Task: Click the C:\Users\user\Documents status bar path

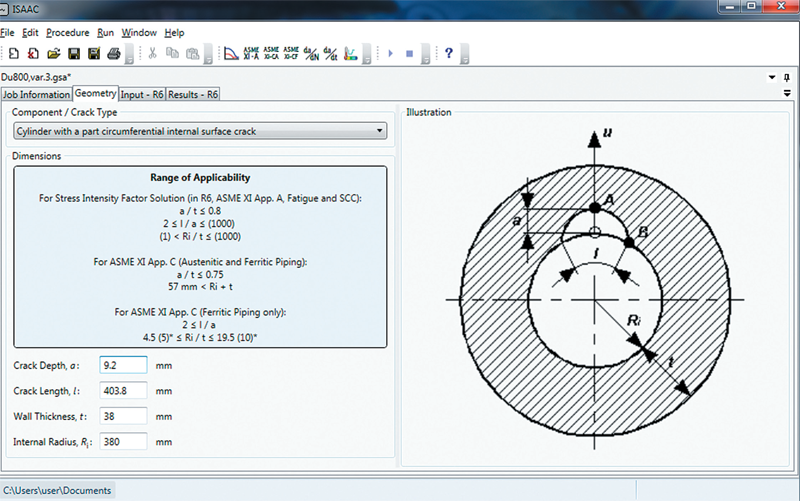Action: pyautogui.click(x=57, y=490)
